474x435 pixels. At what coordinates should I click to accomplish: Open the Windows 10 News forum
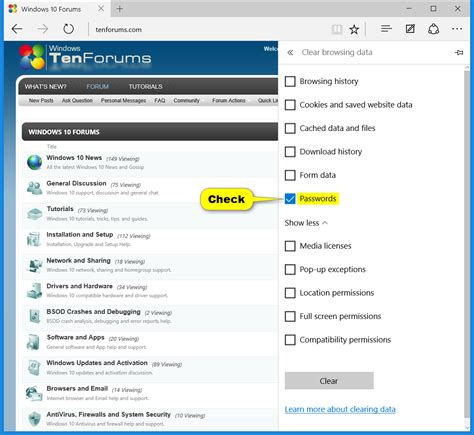pyautogui.click(x=74, y=158)
